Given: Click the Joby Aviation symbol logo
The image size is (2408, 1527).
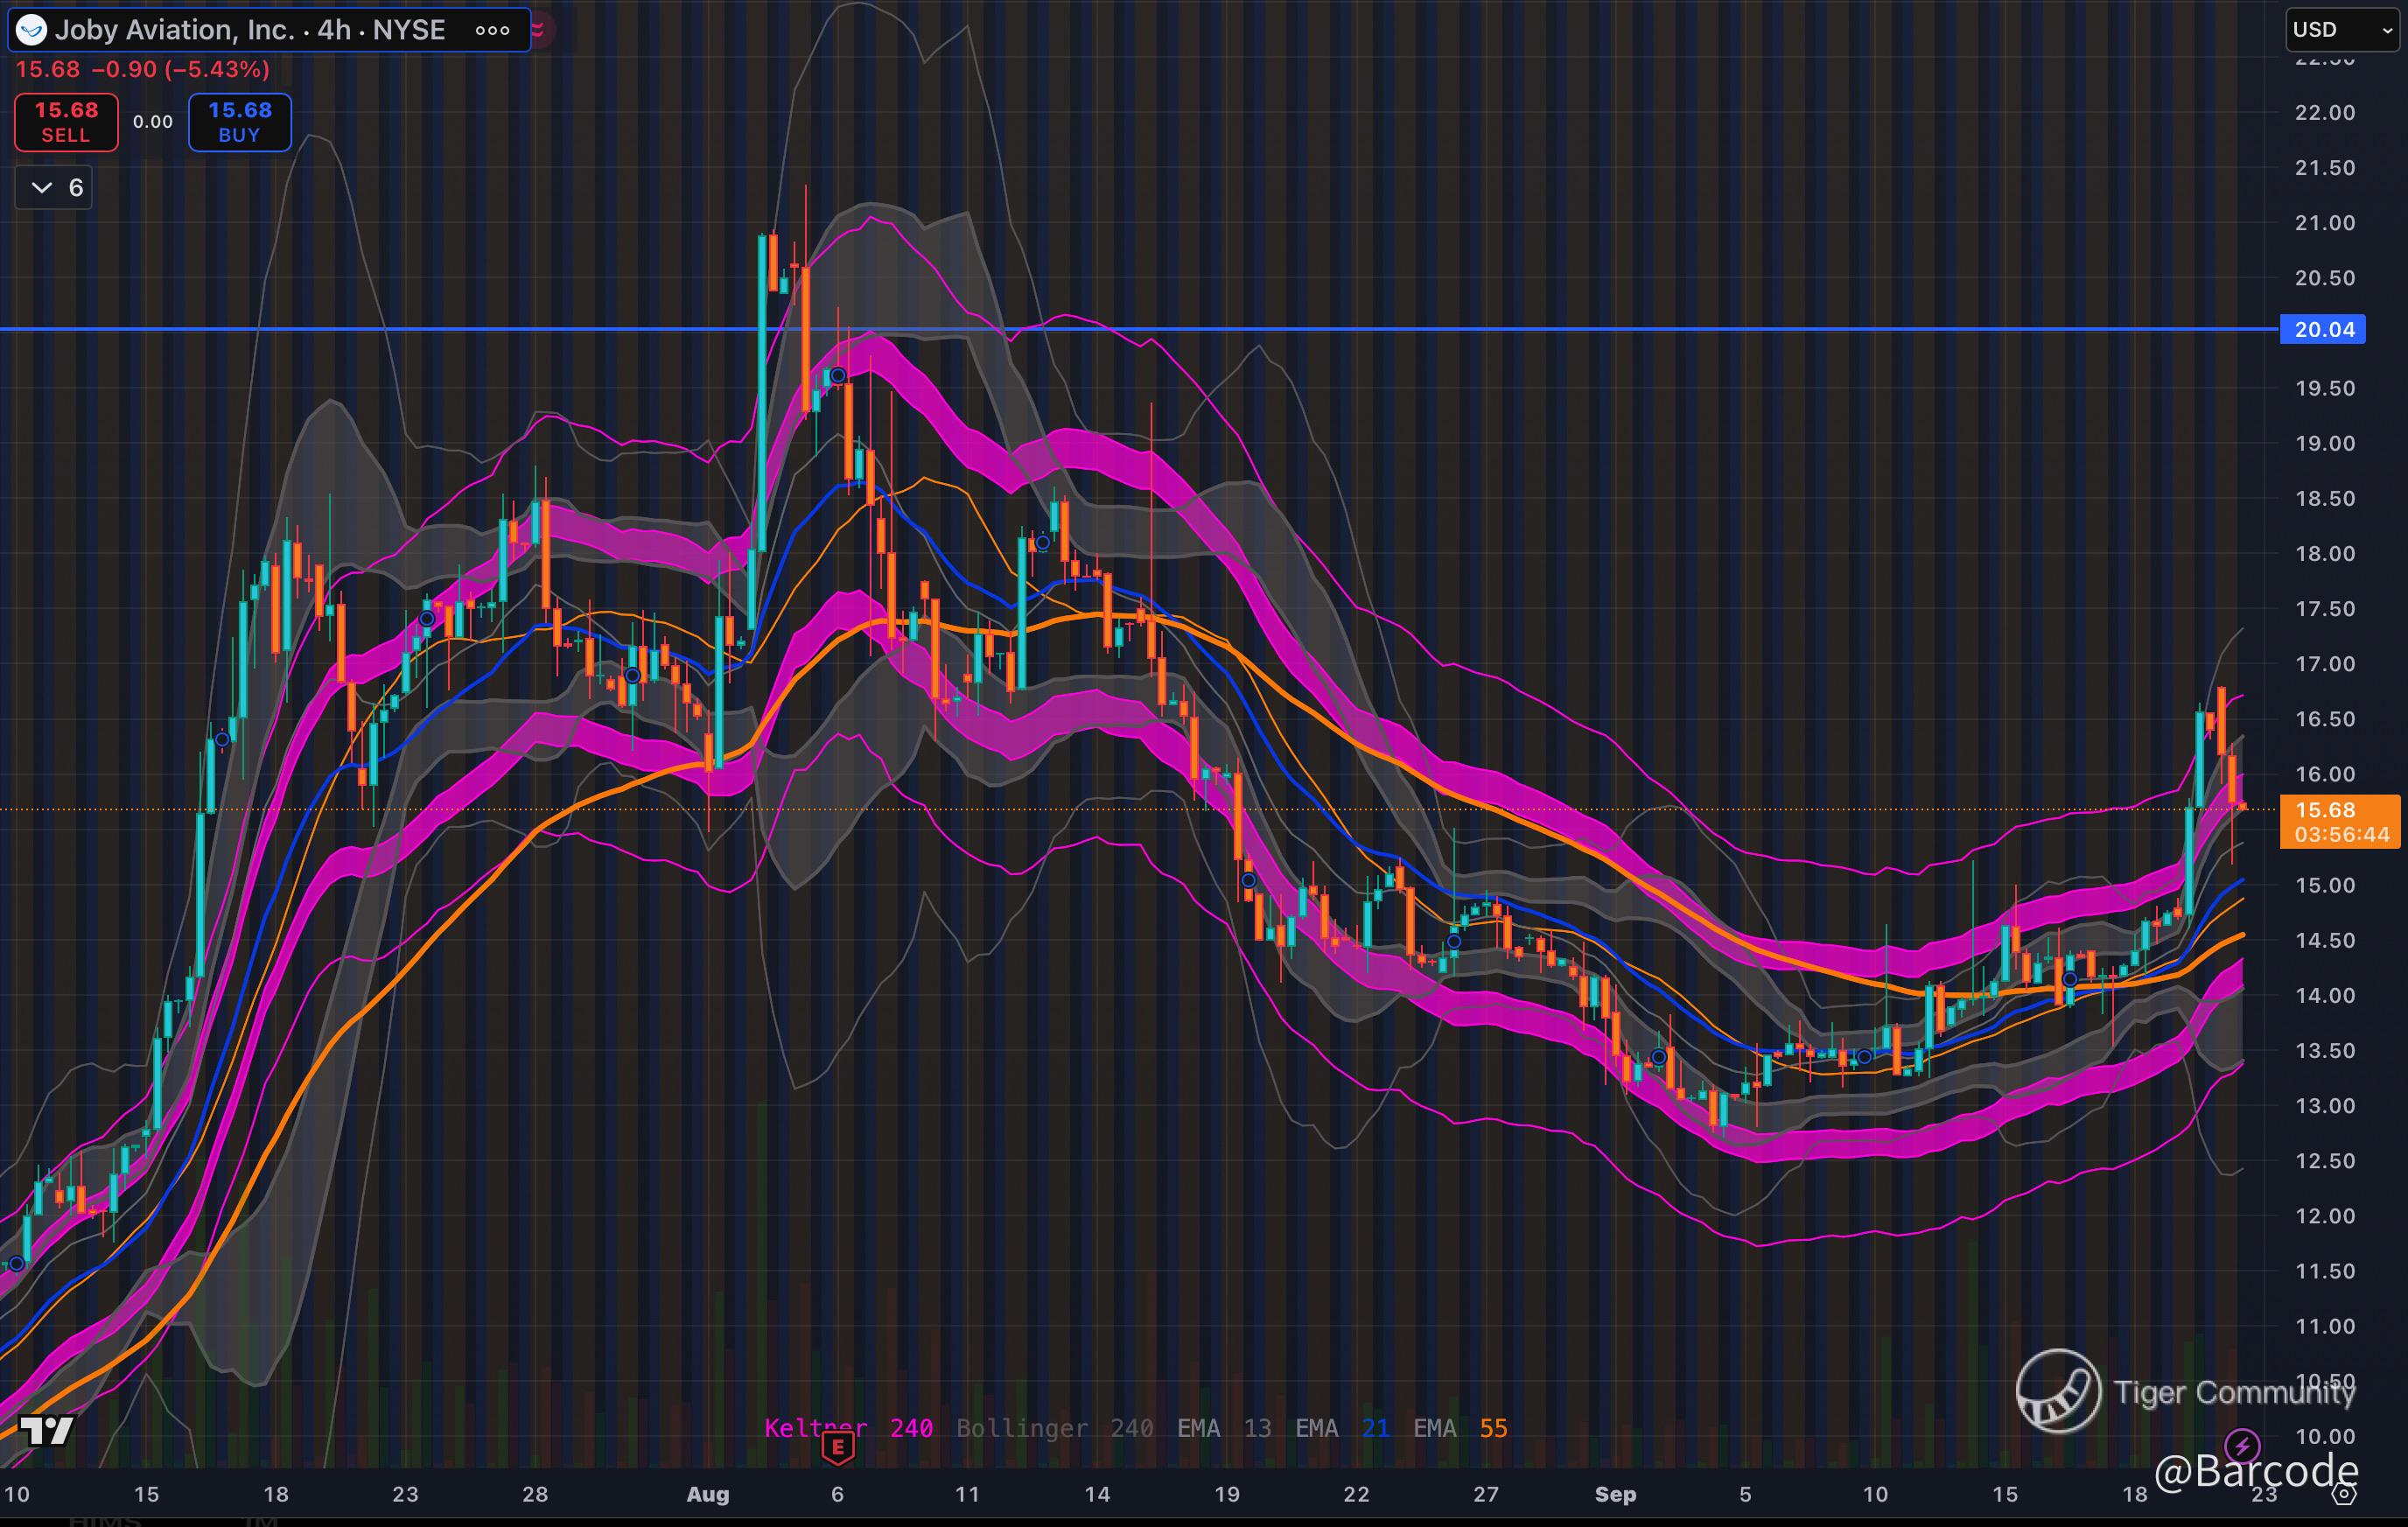Looking at the screenshot, I should 32,30.
